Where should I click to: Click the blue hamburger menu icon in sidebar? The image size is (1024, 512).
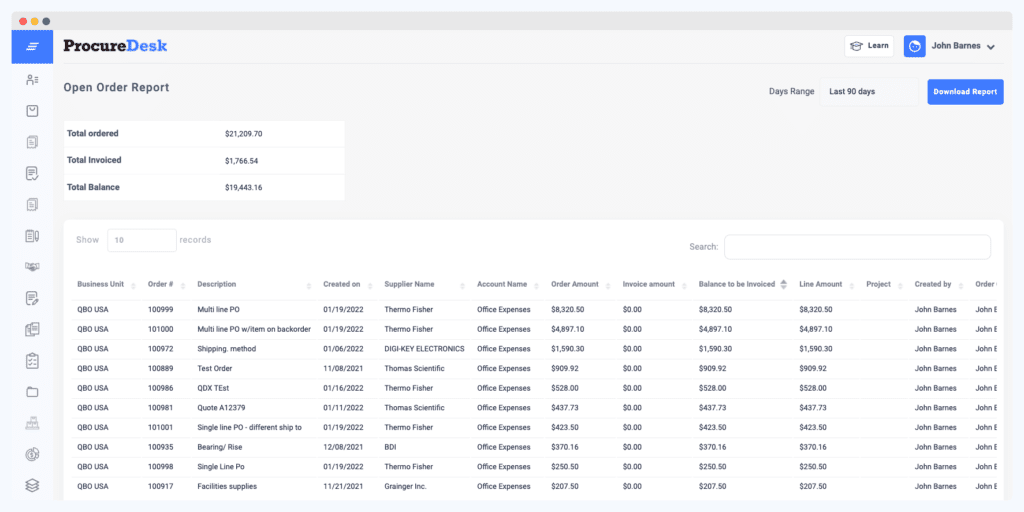point(32,47)
